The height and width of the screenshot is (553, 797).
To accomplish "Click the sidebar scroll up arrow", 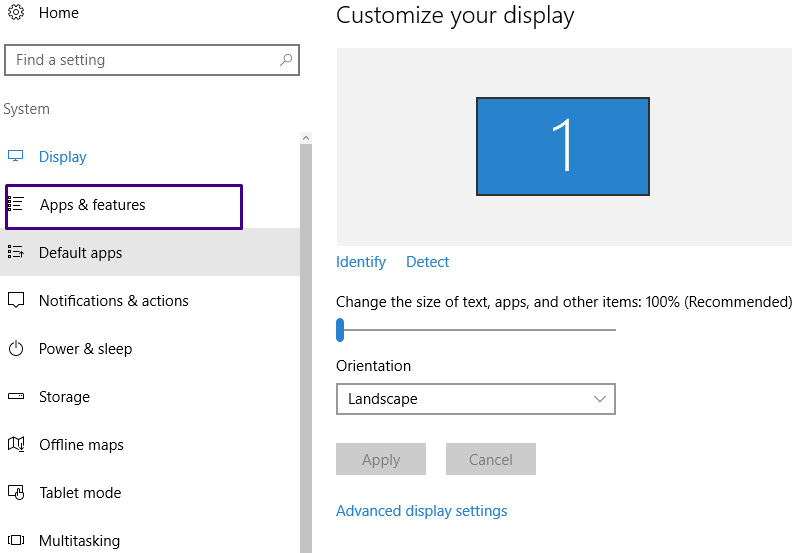I will [x=306, y=138].
